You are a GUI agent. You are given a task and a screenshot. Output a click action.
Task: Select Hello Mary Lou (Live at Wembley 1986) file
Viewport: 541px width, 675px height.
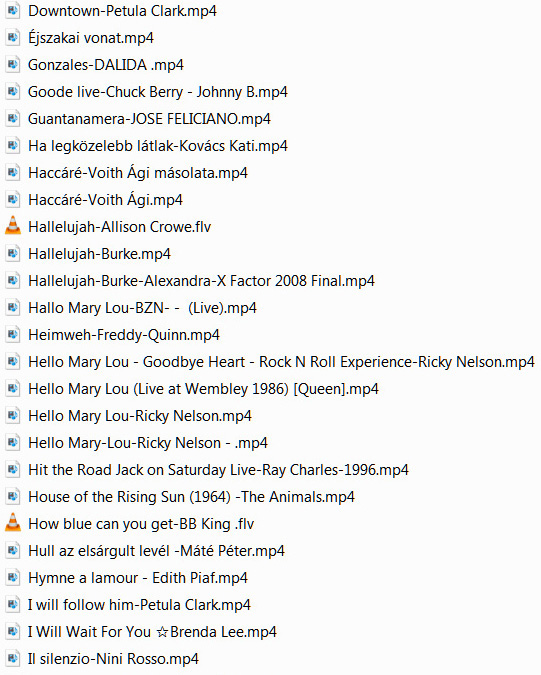click(203, 389)
